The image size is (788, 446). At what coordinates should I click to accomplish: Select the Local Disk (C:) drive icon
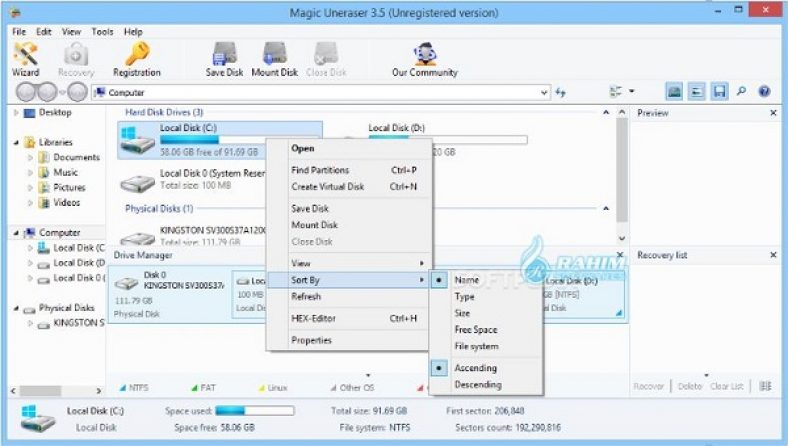(x=137, y=140)
